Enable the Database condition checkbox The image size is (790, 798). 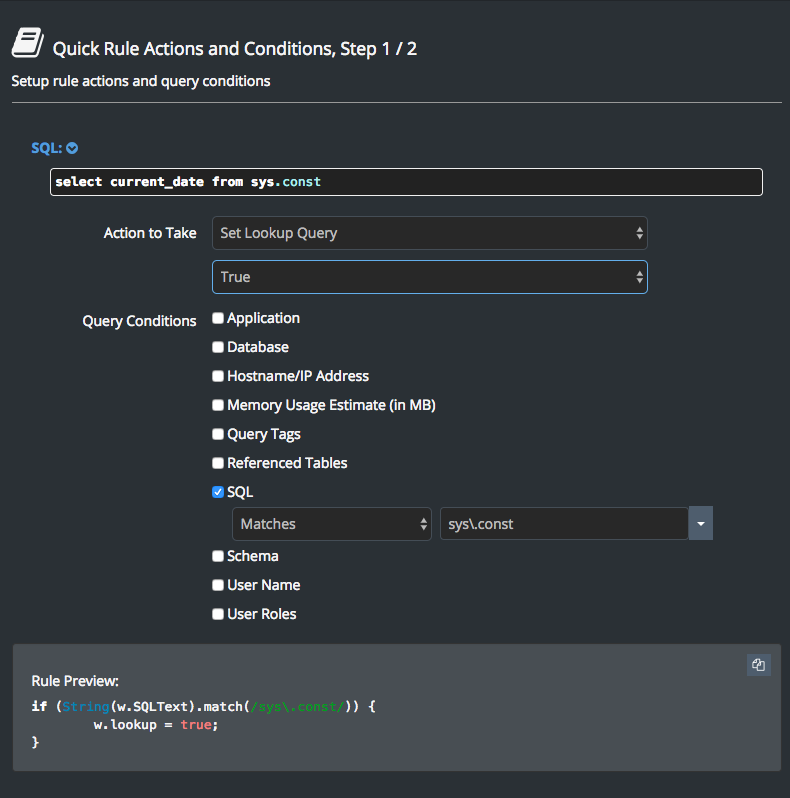pyautogui.click(x=218, y=348)
